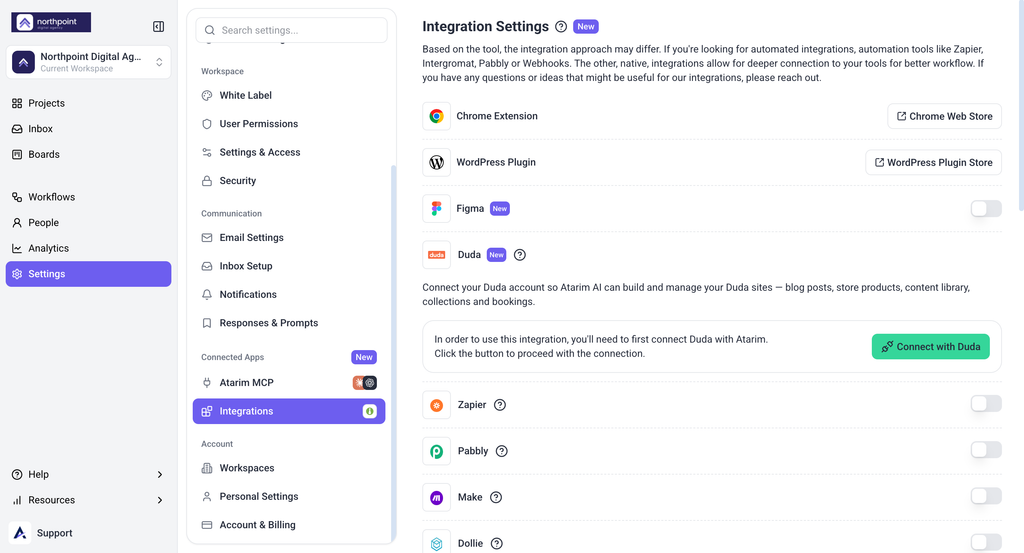Click the Search settings input field

point(291,30)
